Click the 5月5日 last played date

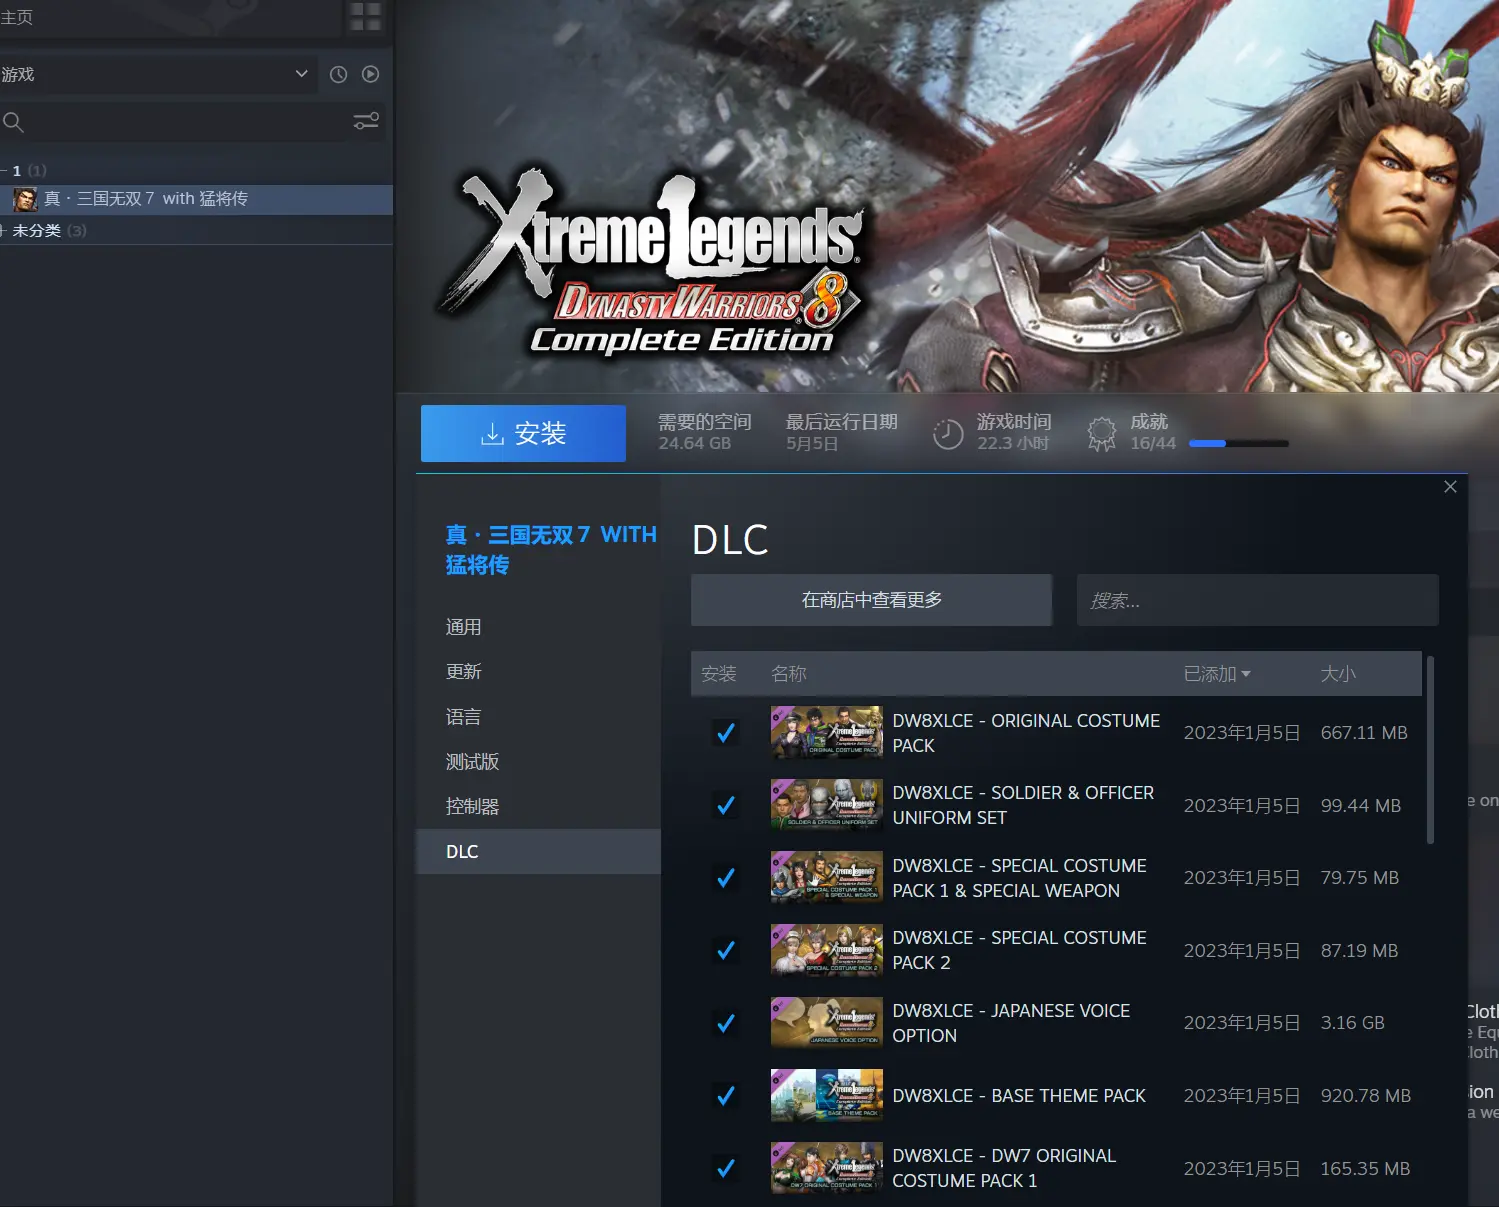coord(812,443)
